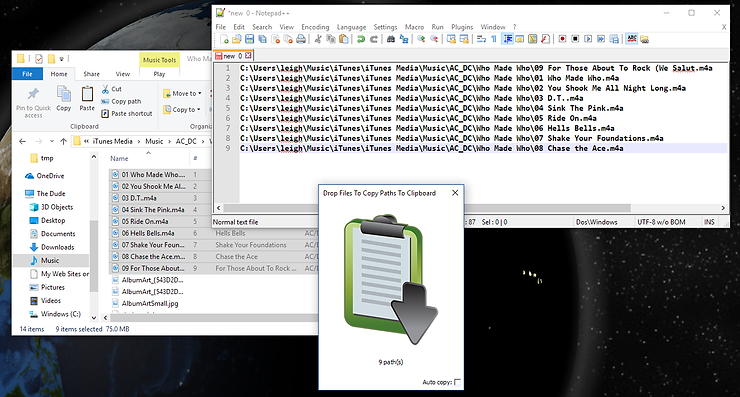The width and height of the screenshot is (740, 397).
Task: Undo with the green arrow icon
Action: (361, 39)
